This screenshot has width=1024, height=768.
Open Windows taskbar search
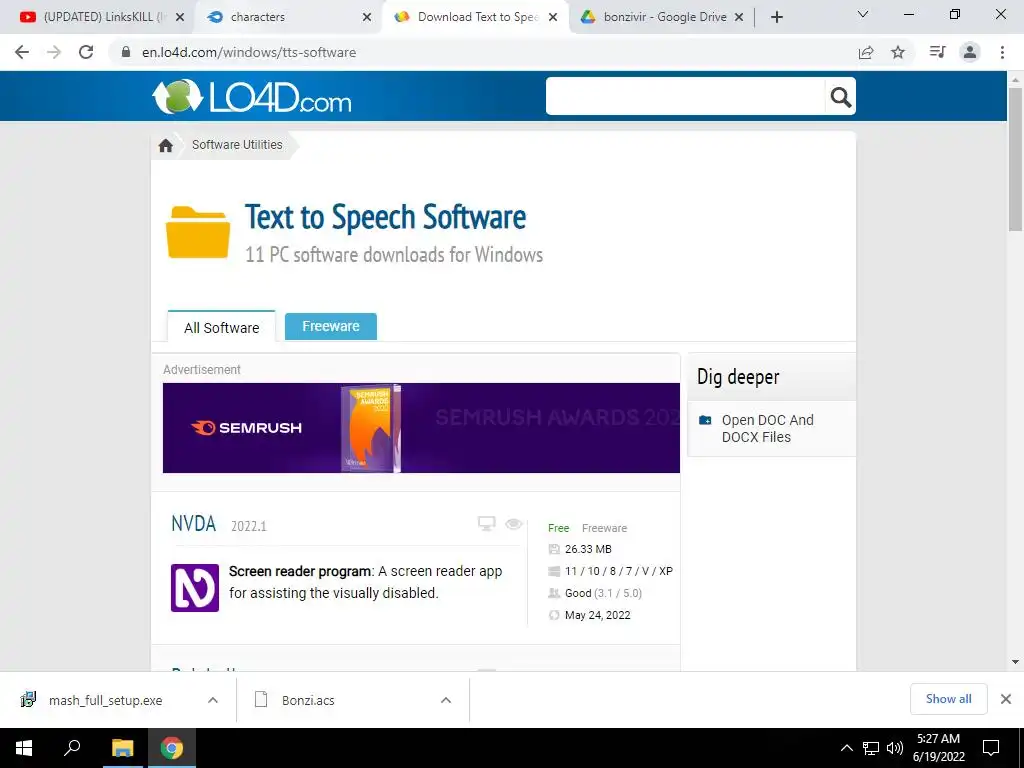coord(72,748)
